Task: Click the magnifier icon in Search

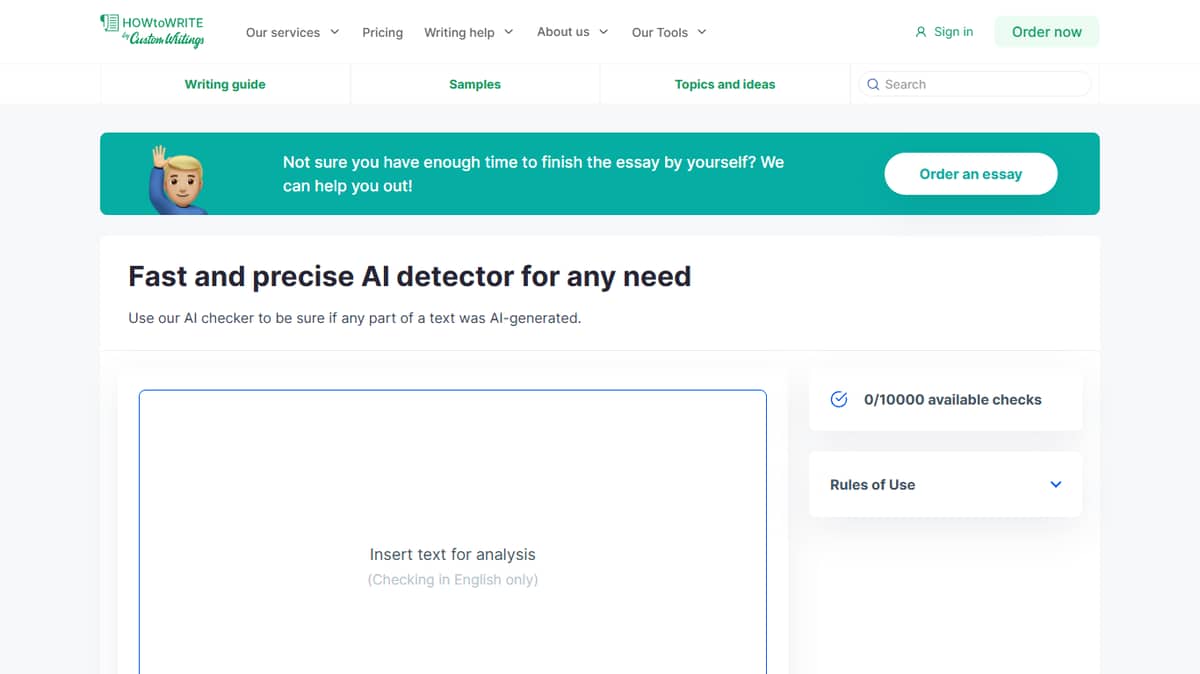Action: click(873, 85)
